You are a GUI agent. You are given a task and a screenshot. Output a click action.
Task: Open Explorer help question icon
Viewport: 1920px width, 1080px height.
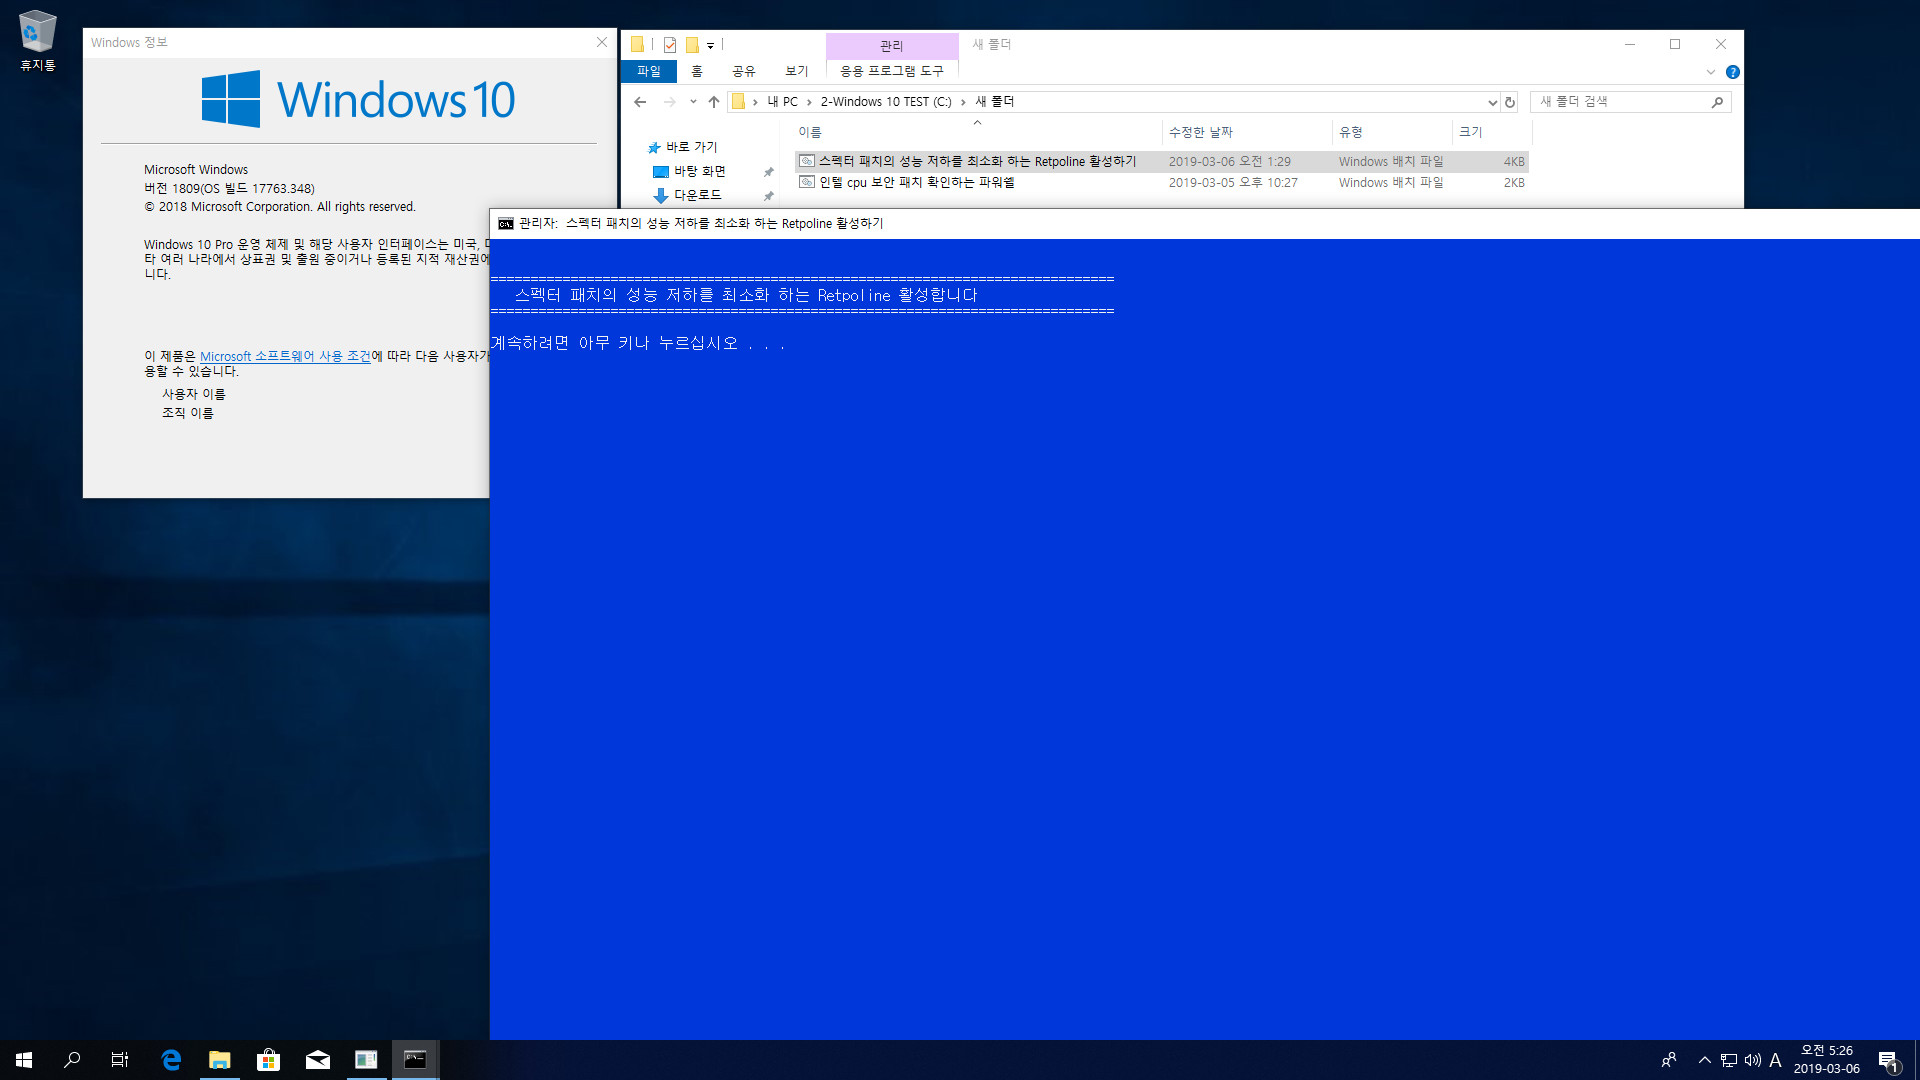(x=1733, y=72)
